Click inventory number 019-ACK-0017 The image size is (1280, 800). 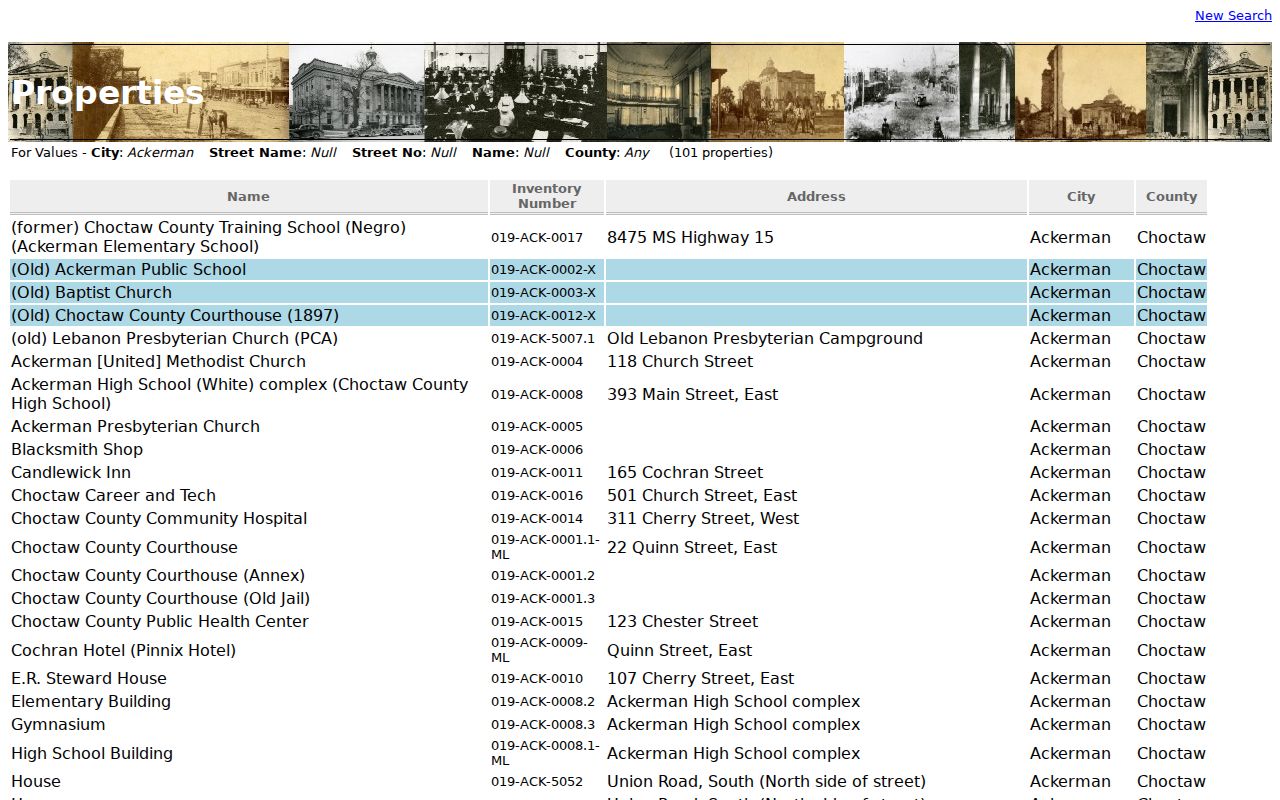click(x=537, y=238)
